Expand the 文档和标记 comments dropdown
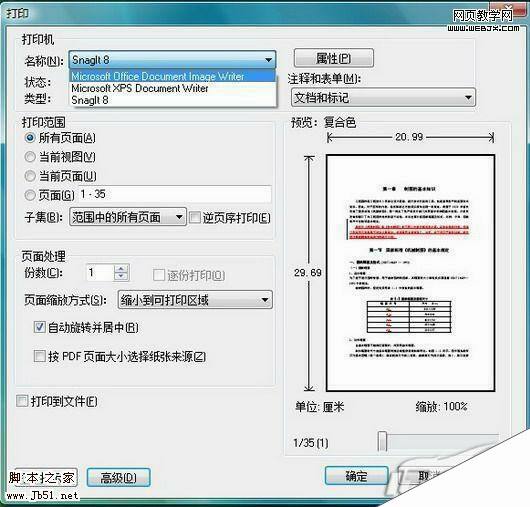This screenshot has width=530, height=507. (x=383, y=98)
